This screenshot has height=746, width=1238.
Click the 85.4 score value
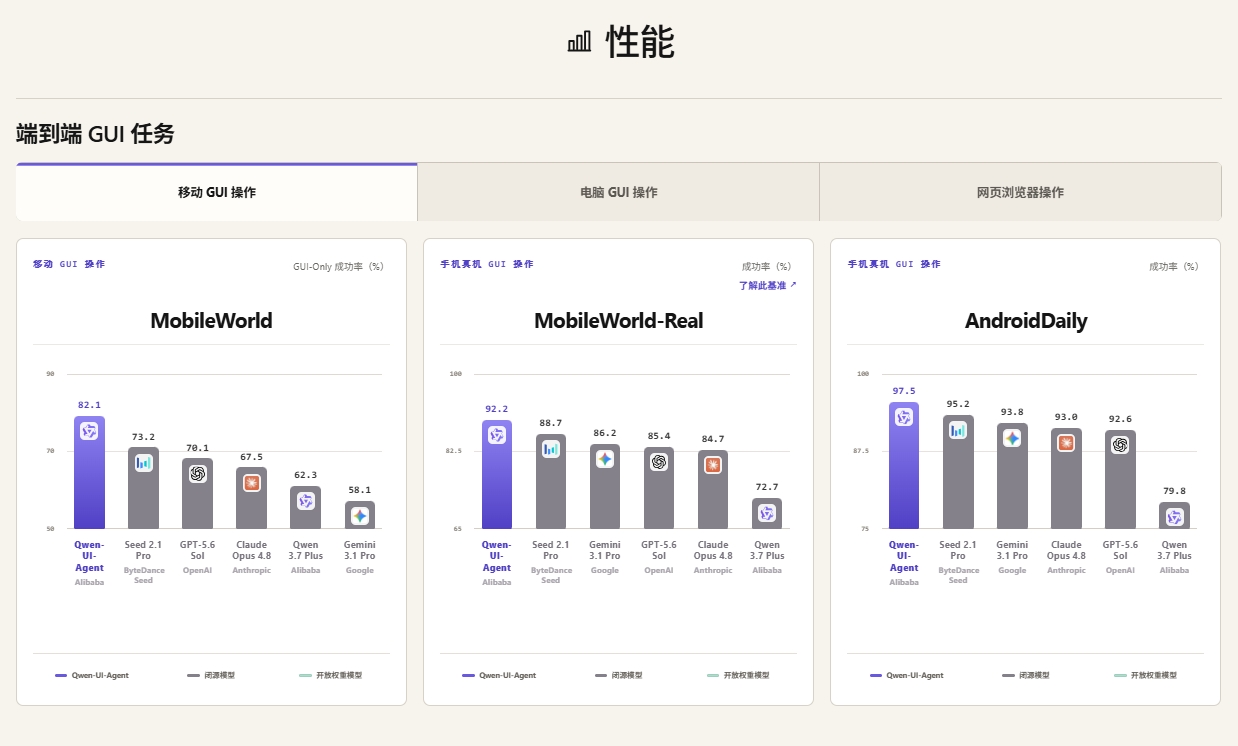pos(658,436)
